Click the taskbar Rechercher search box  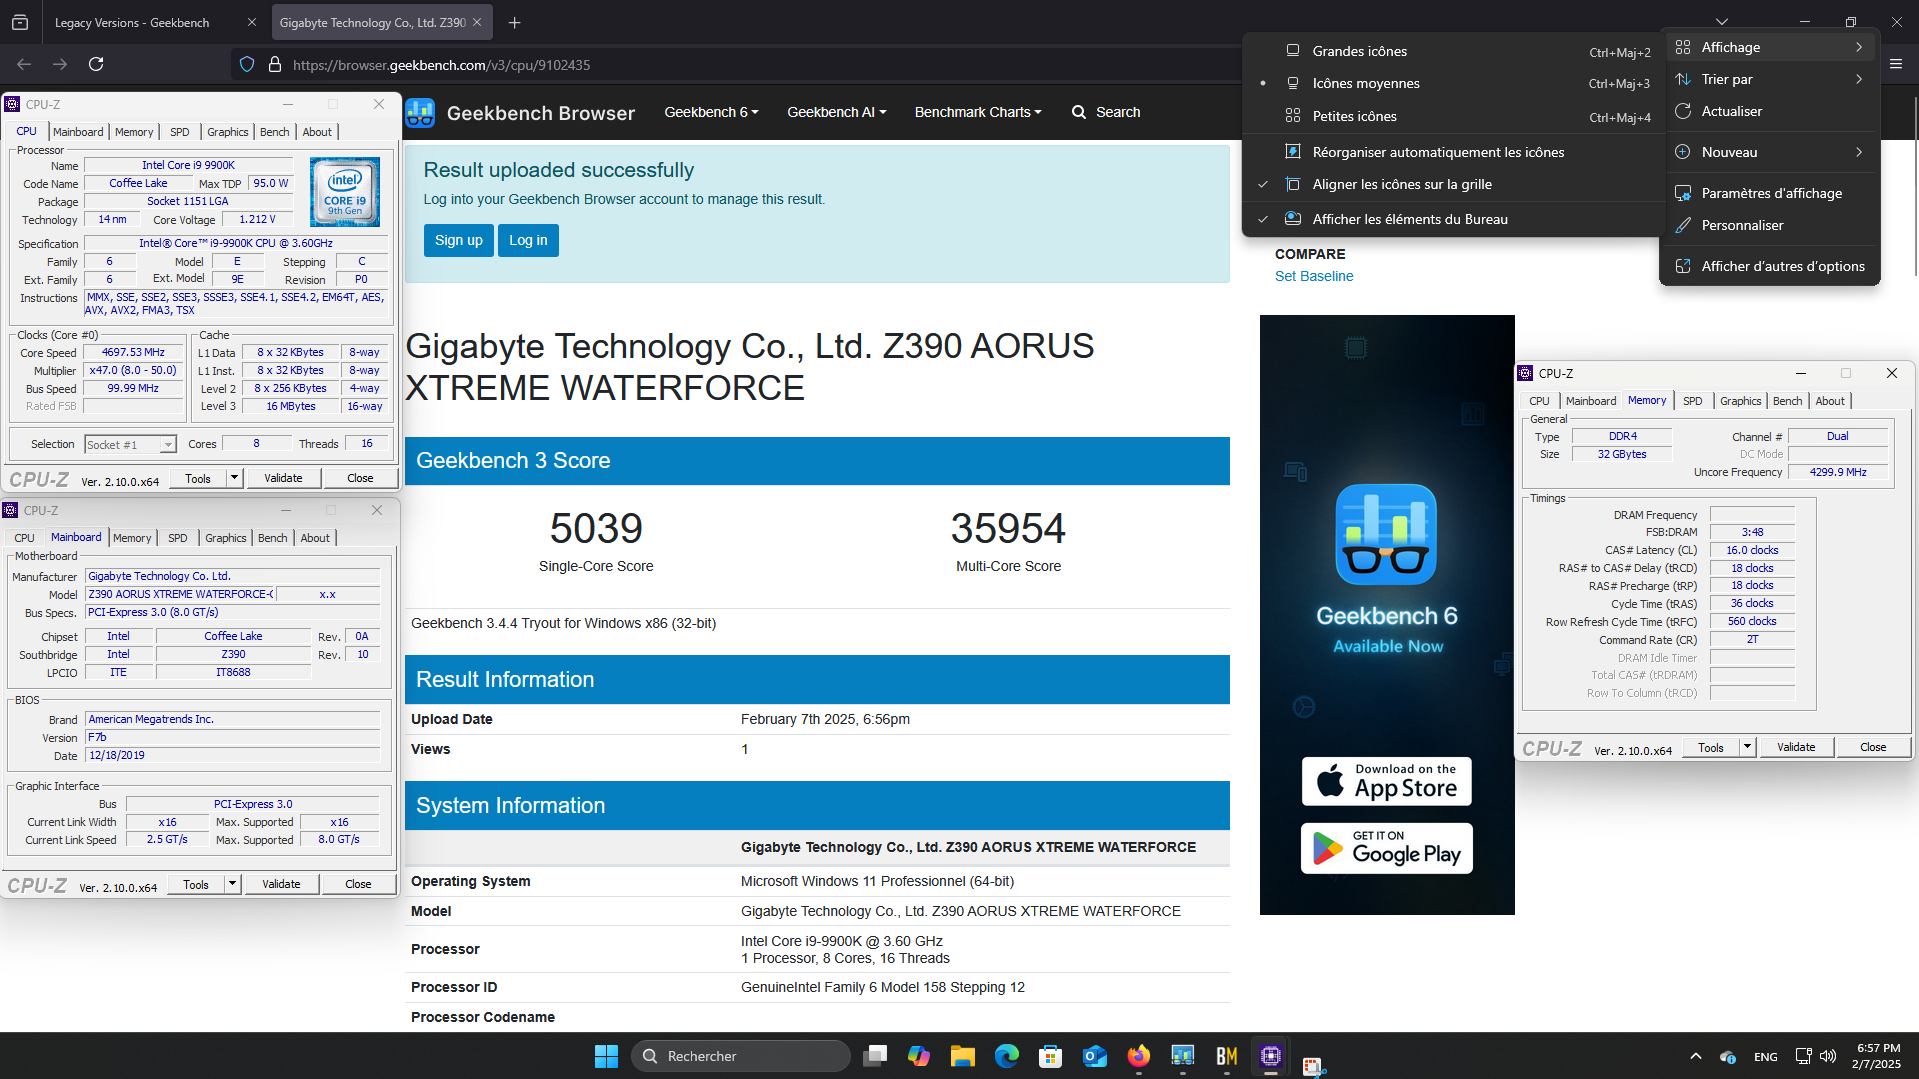pos(741,1056)
